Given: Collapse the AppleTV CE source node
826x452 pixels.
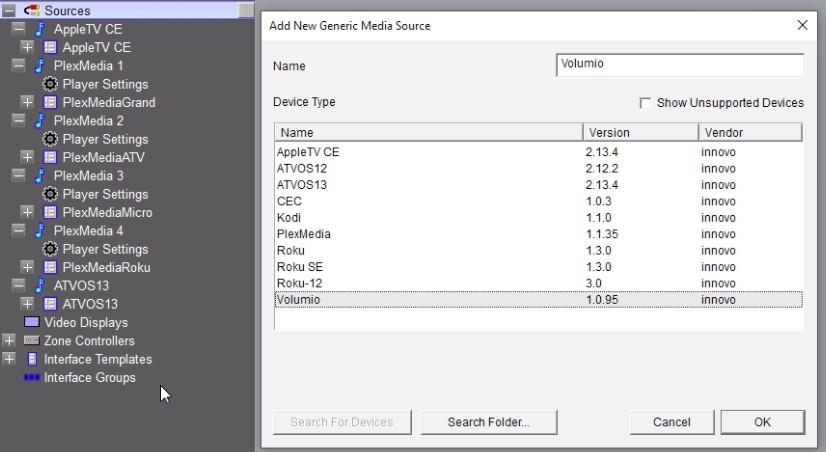Looking at the screenshot, I should (18, 28).
